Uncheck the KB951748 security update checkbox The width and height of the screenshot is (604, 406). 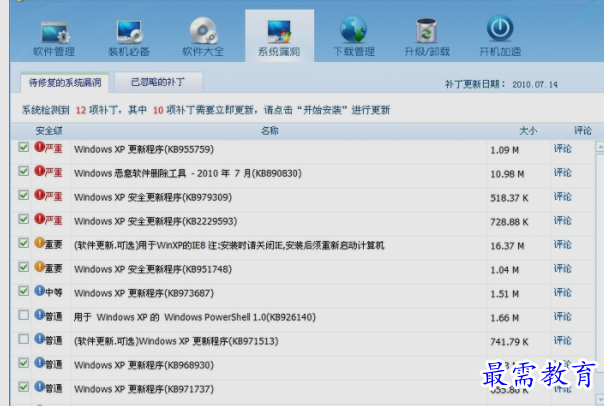23,267
